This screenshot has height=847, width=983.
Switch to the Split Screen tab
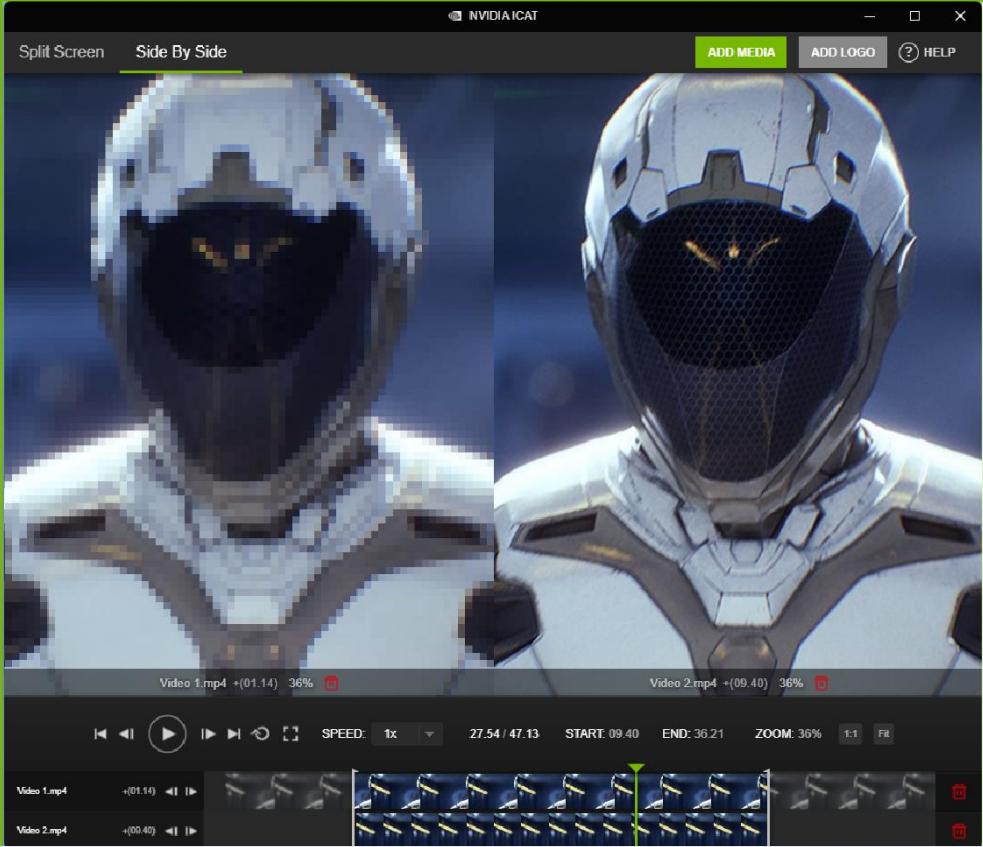[x=61, y=52]
